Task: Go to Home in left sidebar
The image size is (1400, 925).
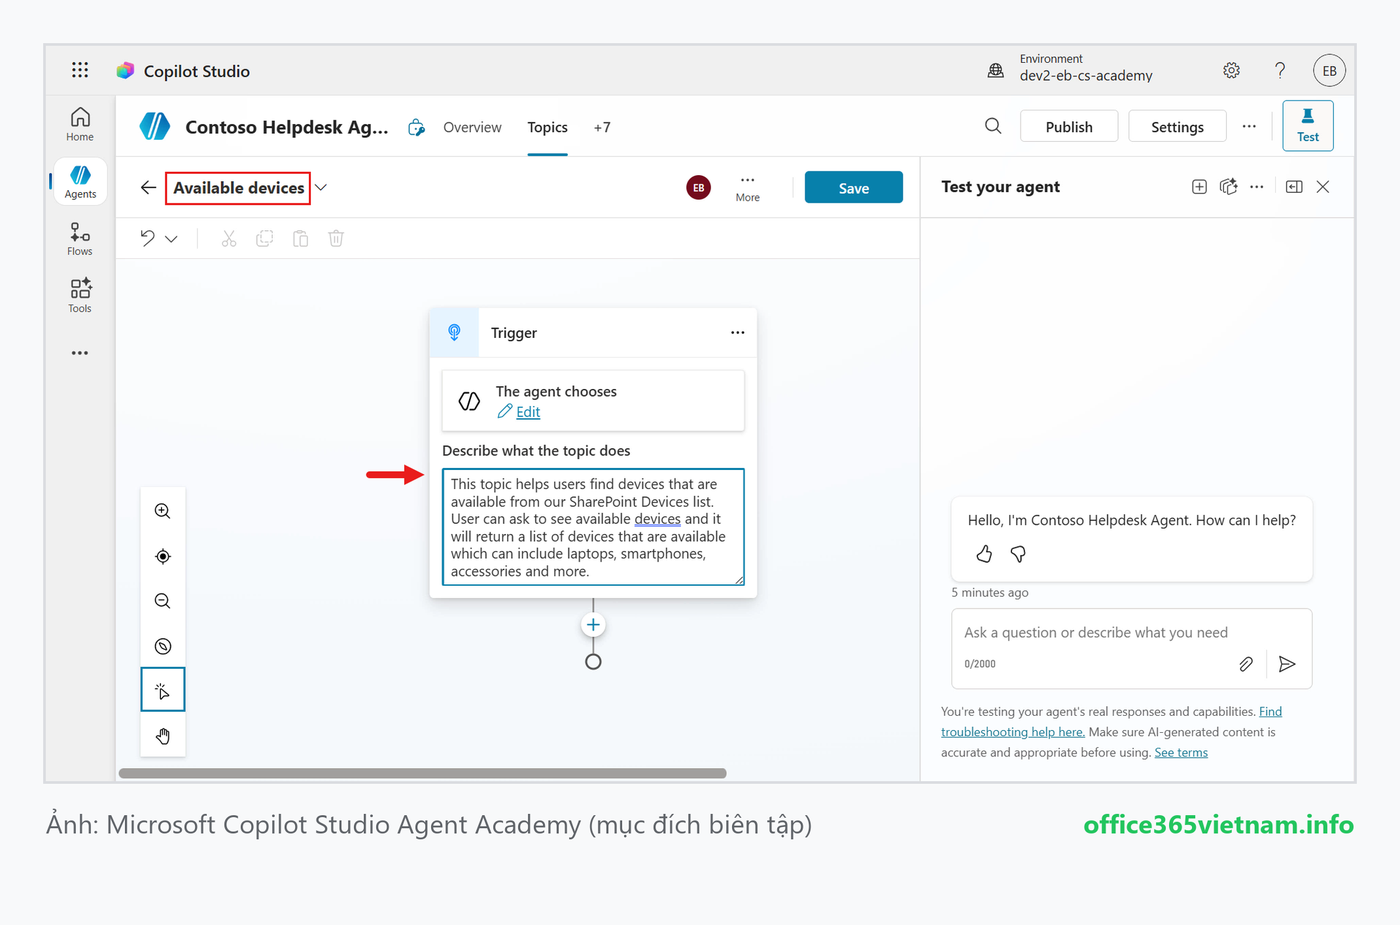Action: click(x=80, y=125)
